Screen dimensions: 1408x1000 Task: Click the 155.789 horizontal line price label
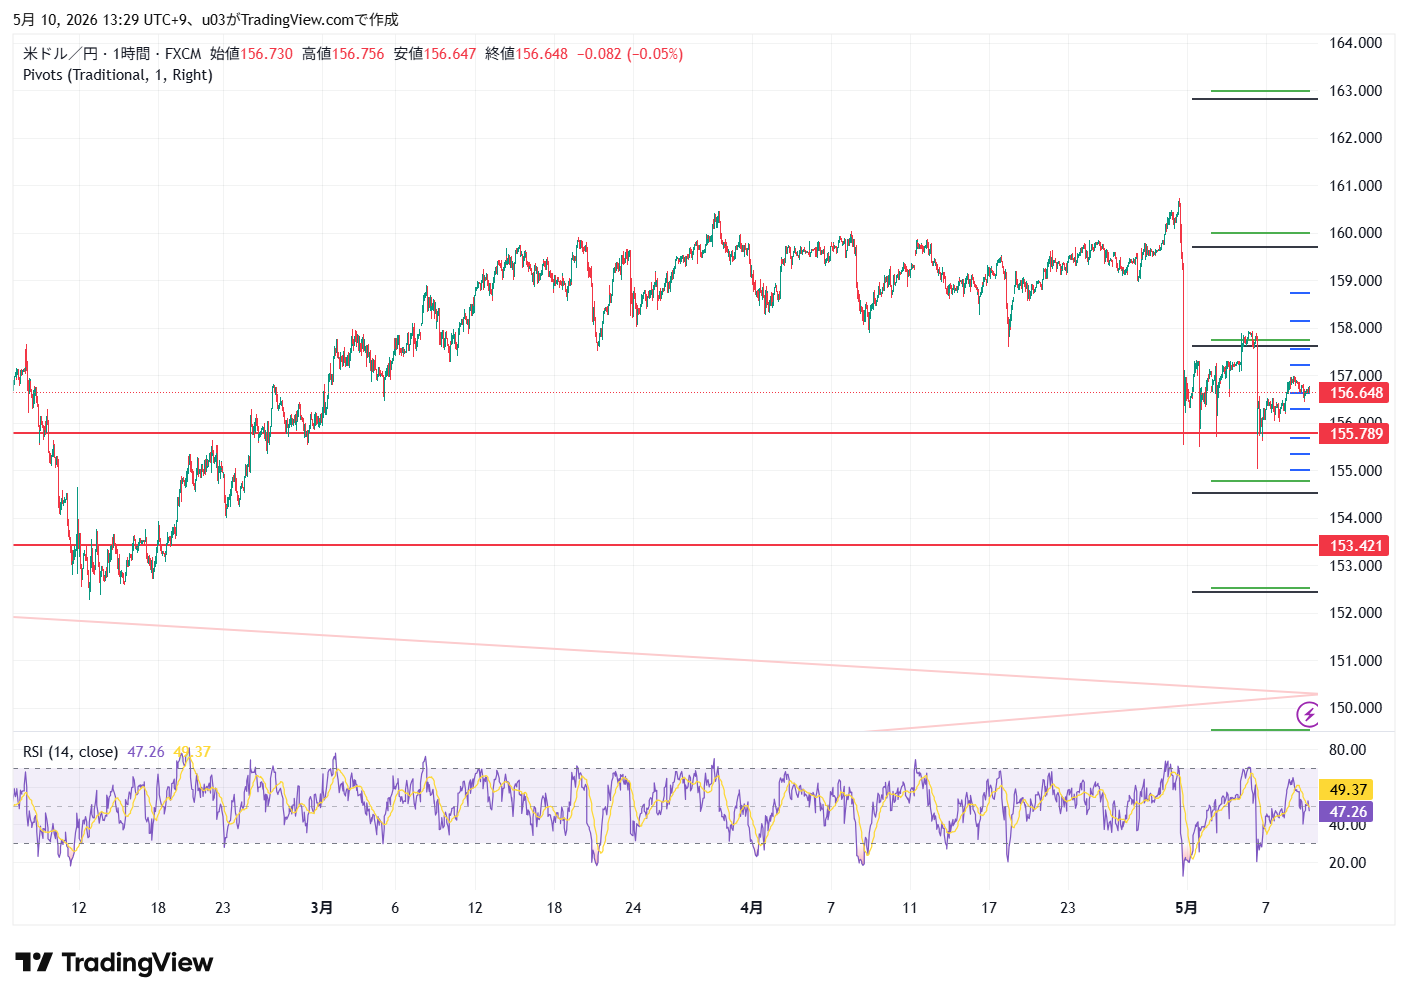(1355, 433)
